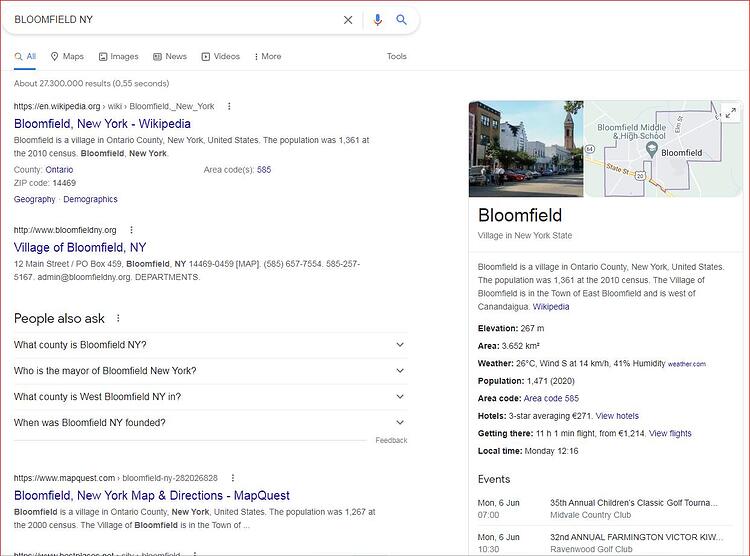Open Bloomfield street photo thumbnail

[x=526, y=149]
